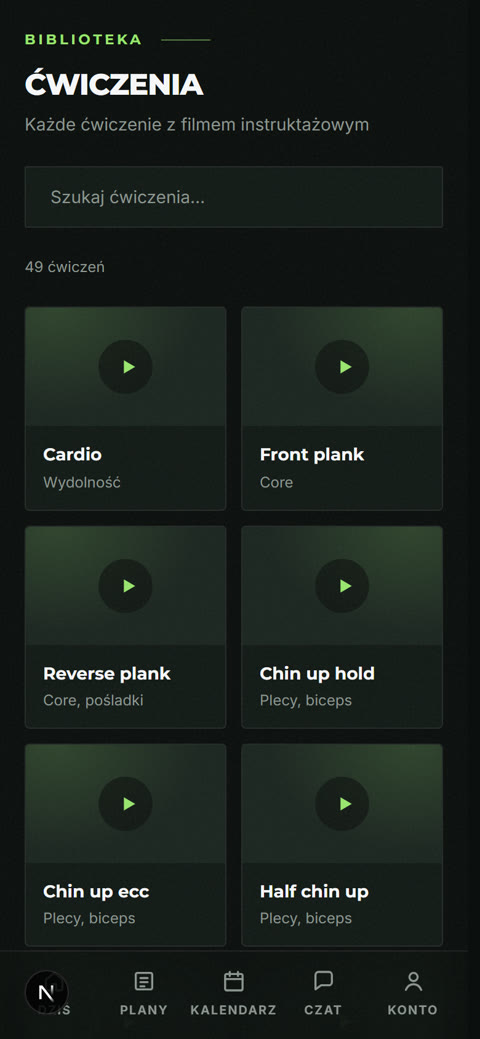Open the Plany tab icon
Screen dimensions: 480x1039
coord(144,981)
